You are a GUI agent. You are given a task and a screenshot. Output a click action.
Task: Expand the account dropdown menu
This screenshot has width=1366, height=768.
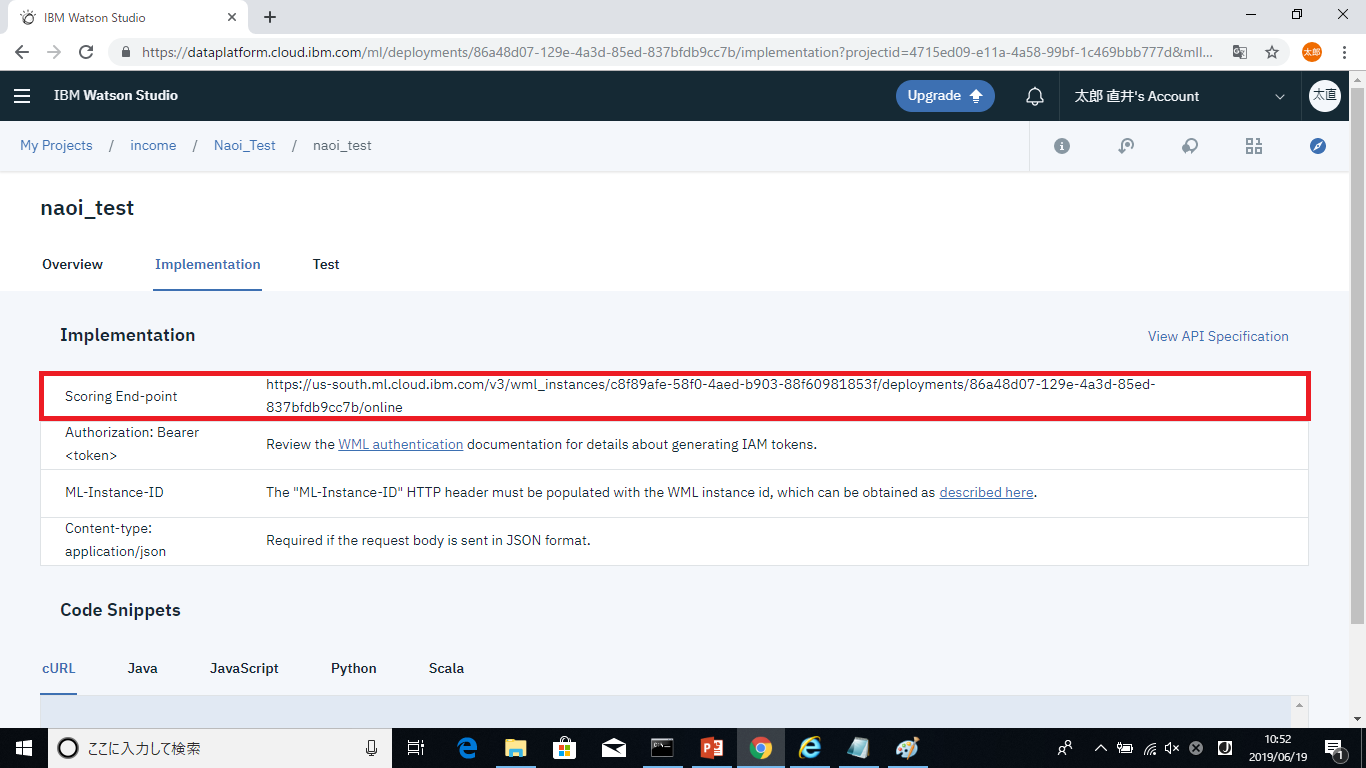(1279, 96)
